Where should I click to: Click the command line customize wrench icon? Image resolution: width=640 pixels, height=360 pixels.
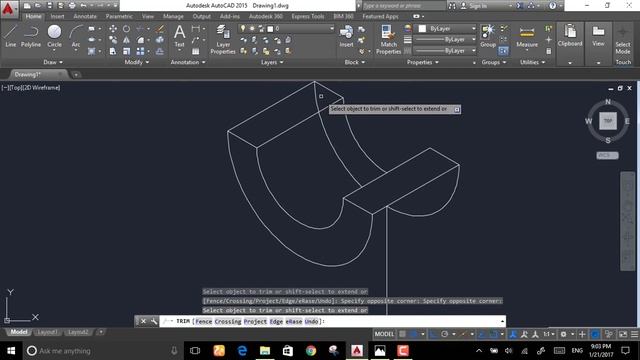point(154,321)
